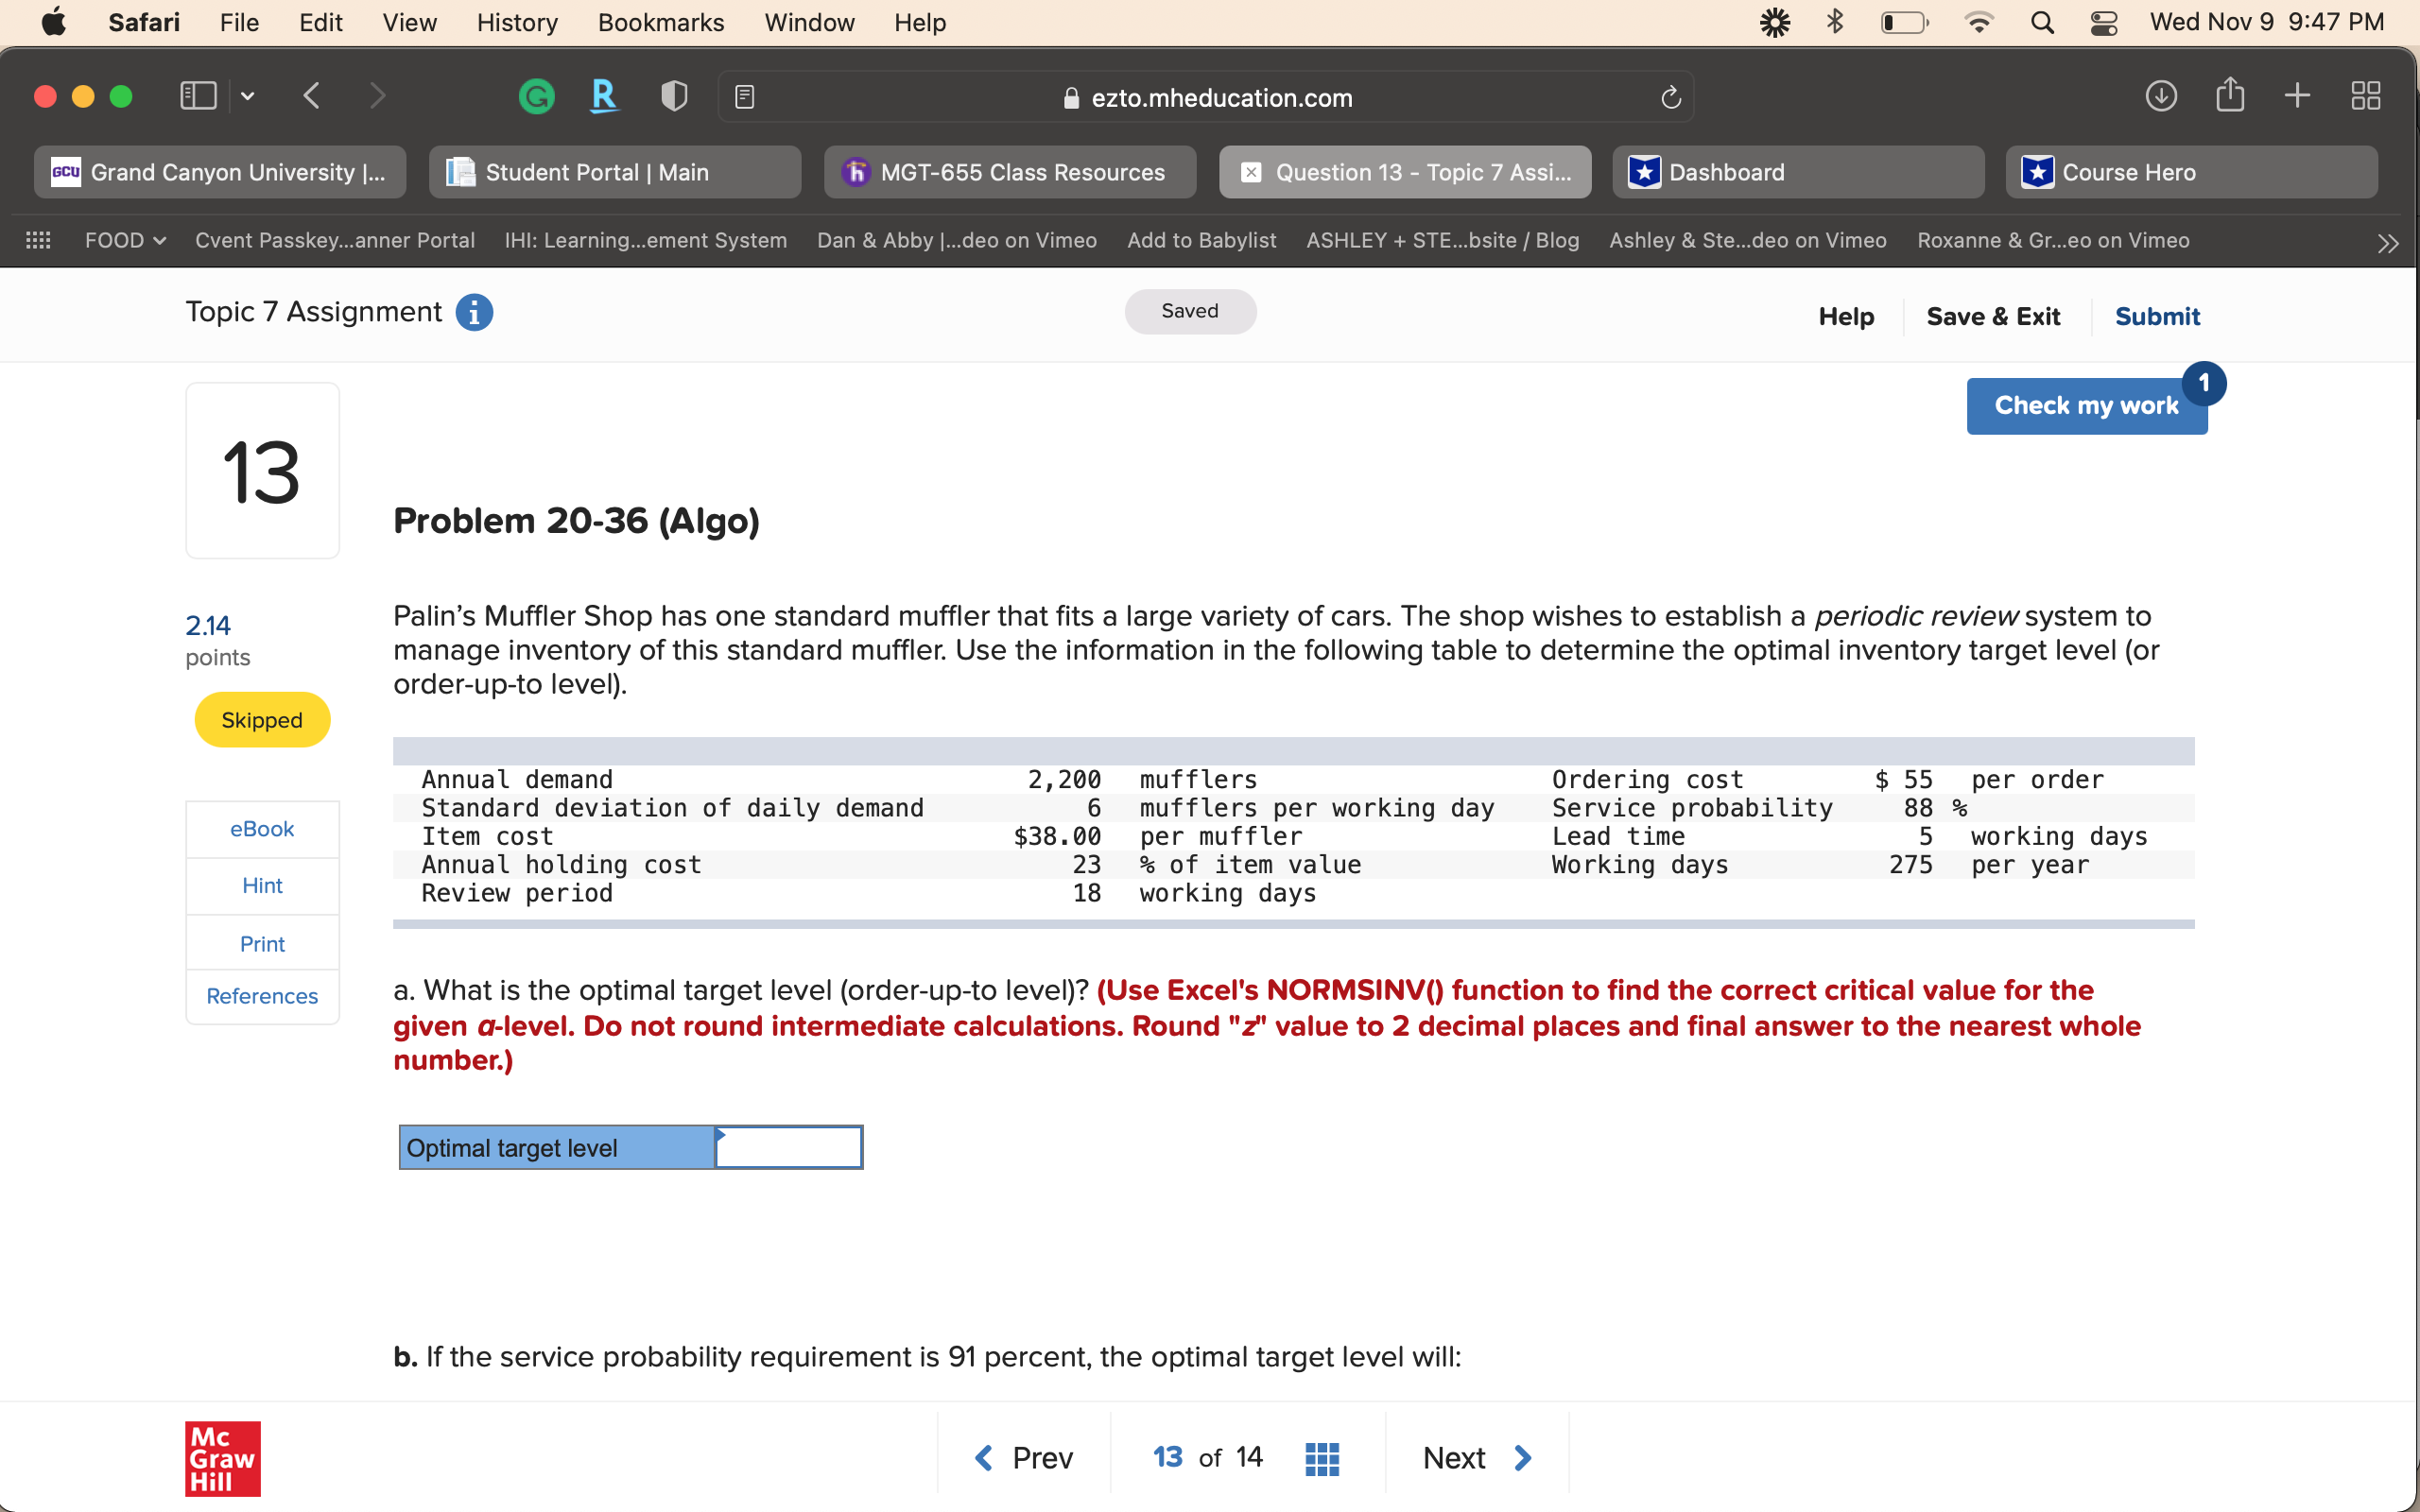This screenshot has width=2420, height=1512.
Task: Switch to the Course Hero tab
Action: coord(2191,172)
